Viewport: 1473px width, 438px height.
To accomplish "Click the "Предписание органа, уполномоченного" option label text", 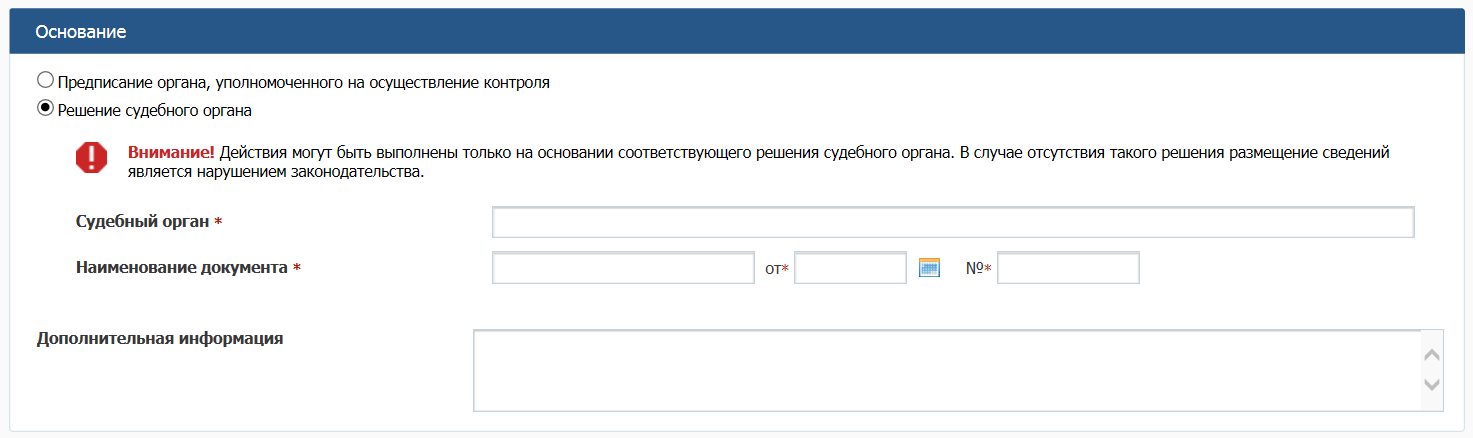I will point(304,82).
